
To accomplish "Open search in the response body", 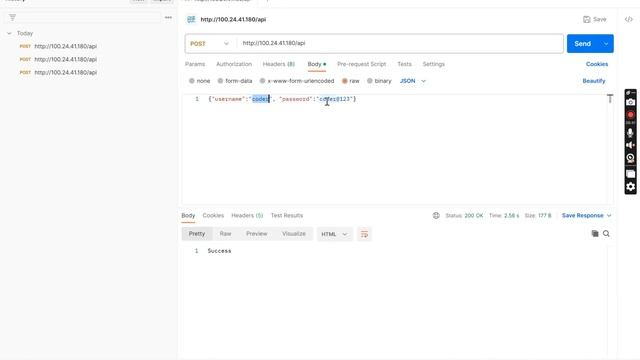I will 606,233.
